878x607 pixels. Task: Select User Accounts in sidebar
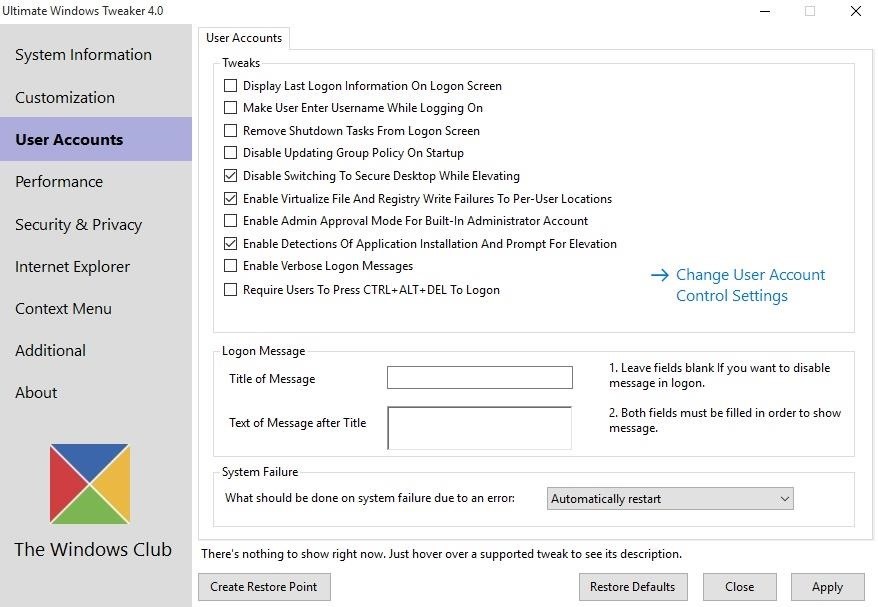click(x=96, y=139)
